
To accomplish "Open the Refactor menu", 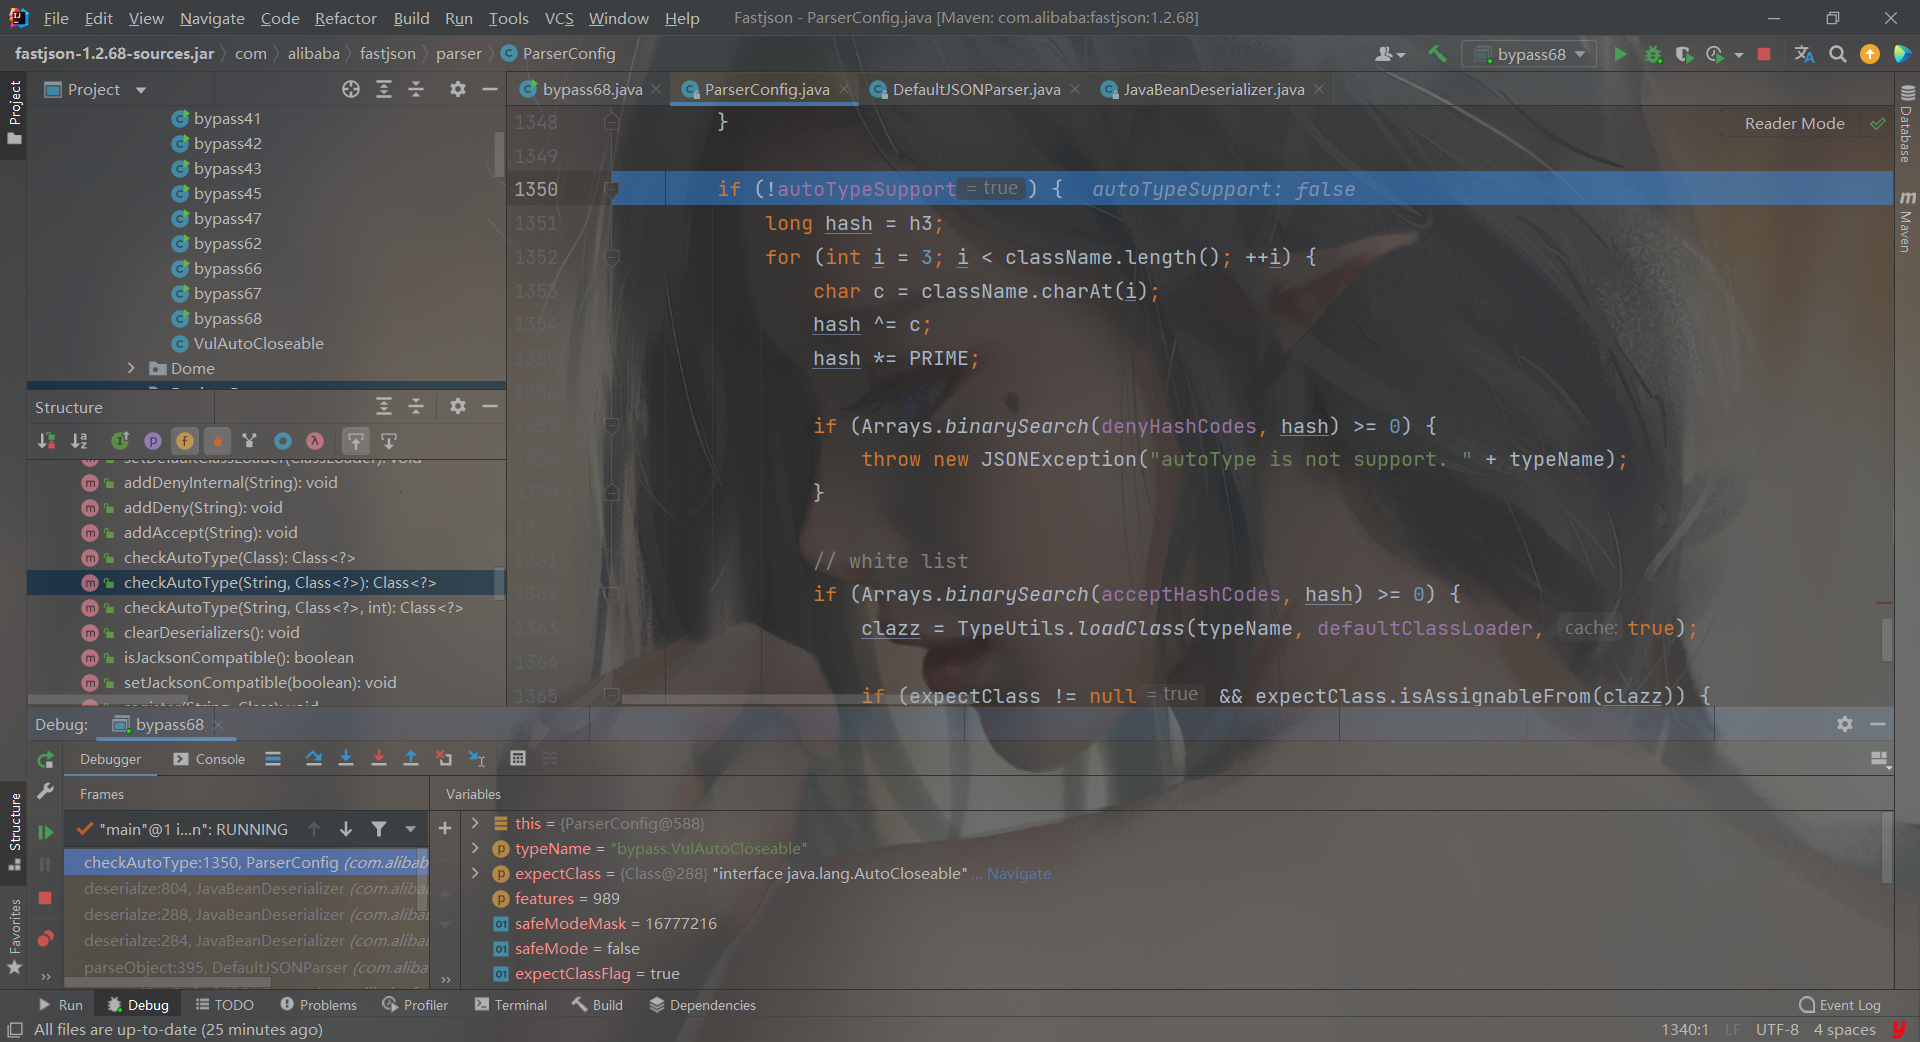I will pos(345,18).
